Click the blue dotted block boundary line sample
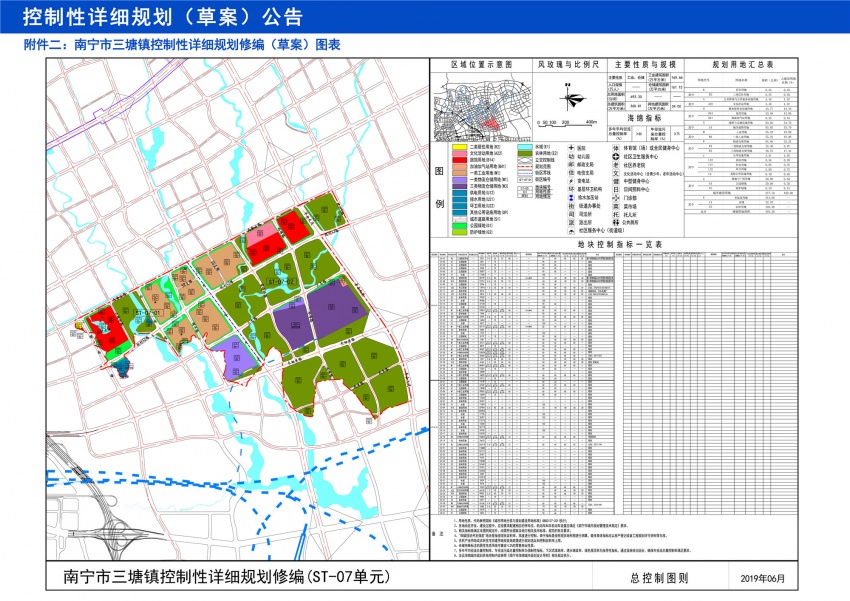Image resolution: width=850 pixels, height=601 pixels. pyautogui.click(x=525, y=173)
